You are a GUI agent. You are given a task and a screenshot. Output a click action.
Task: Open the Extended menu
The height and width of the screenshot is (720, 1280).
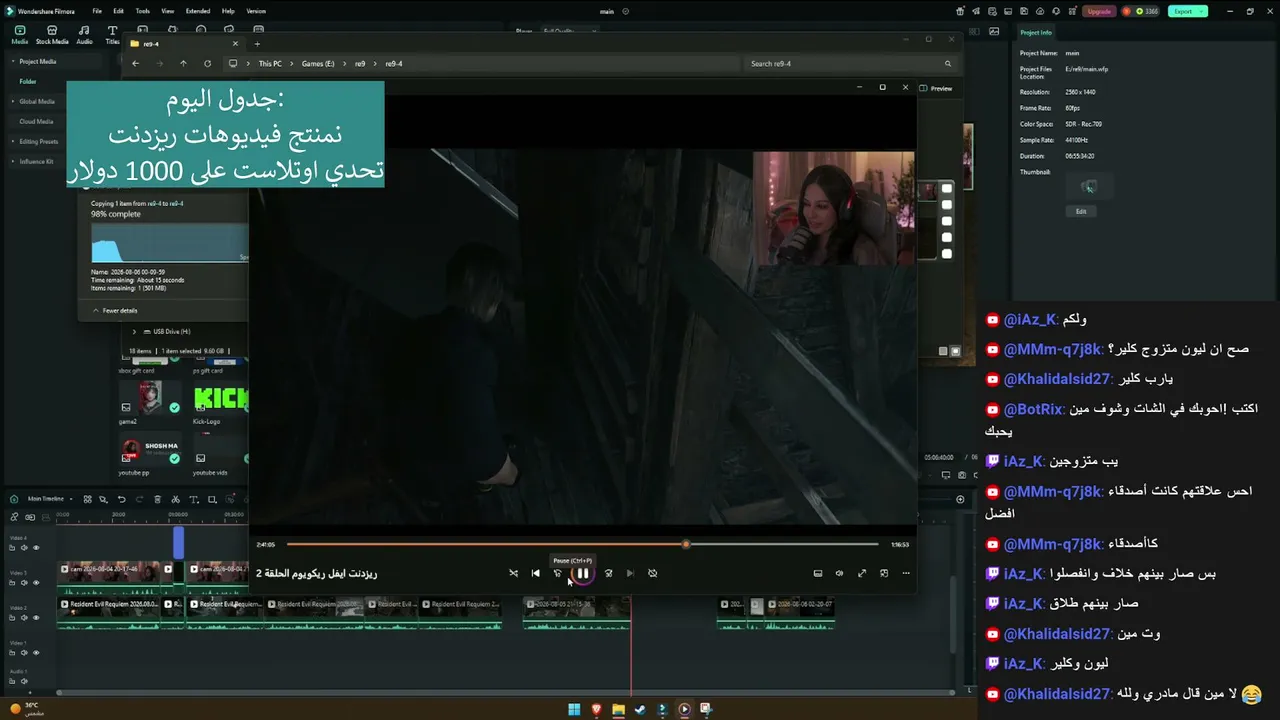(198, 11)
